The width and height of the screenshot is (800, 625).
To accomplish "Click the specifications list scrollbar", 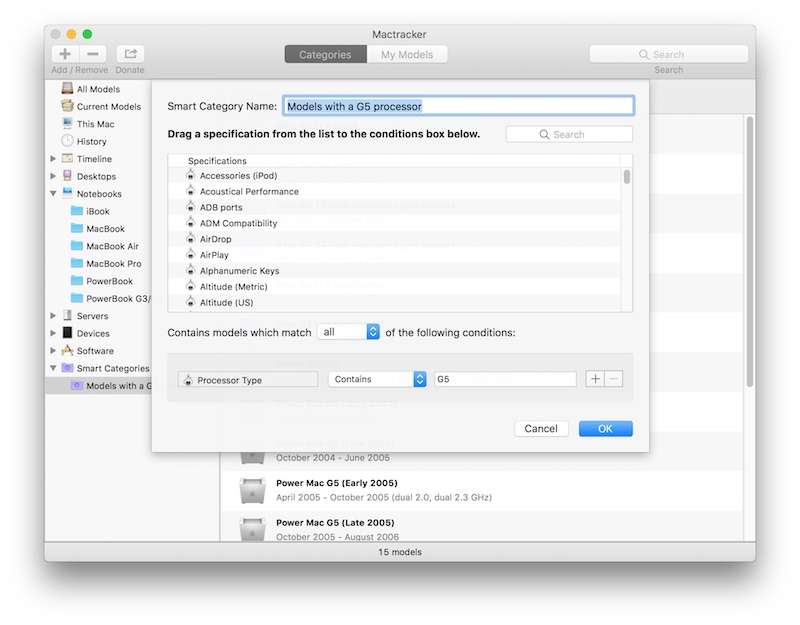I will point(627,178).
